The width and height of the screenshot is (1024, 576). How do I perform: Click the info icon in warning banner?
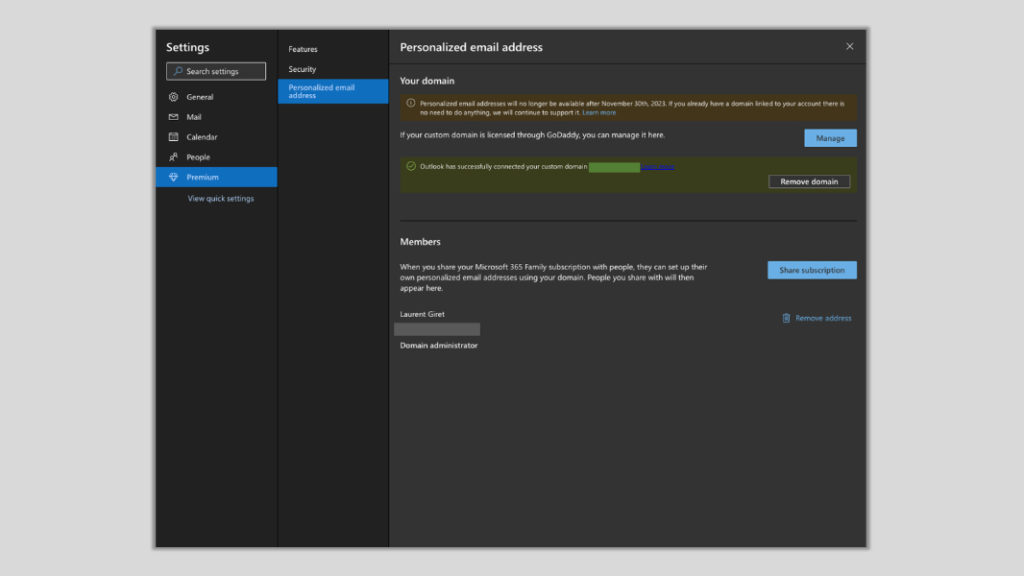[411, 103]
